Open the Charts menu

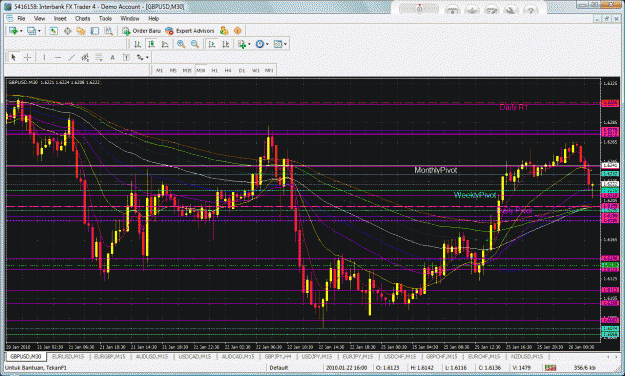[83, 18]
